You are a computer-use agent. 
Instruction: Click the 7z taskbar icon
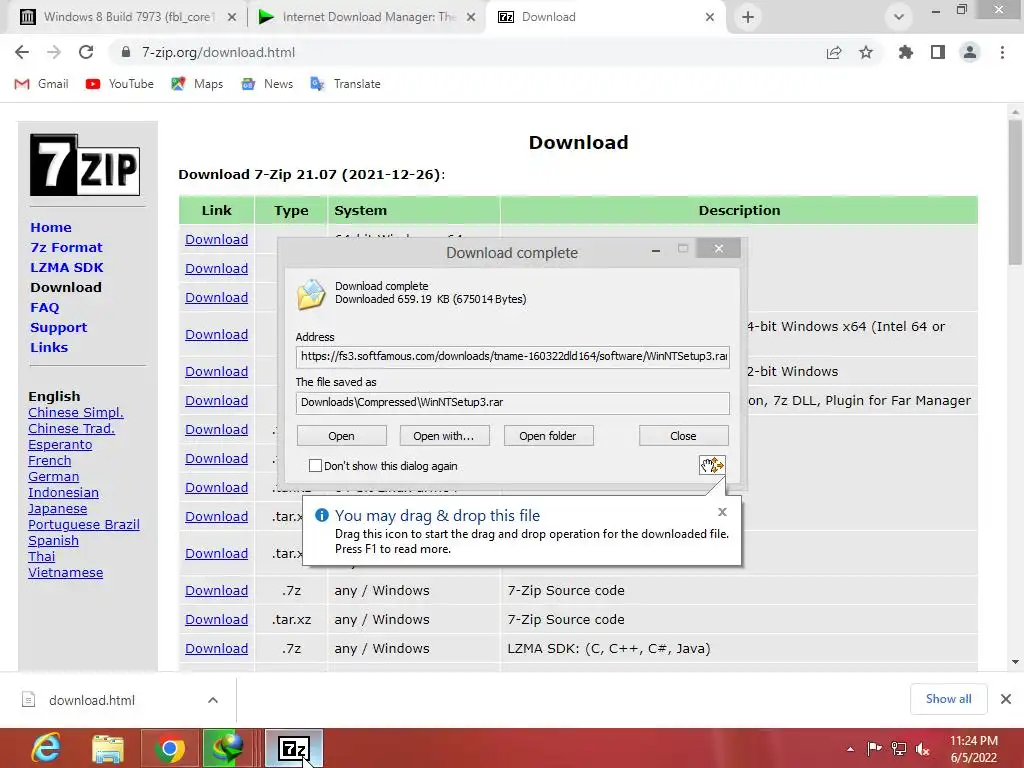point(293,748)
